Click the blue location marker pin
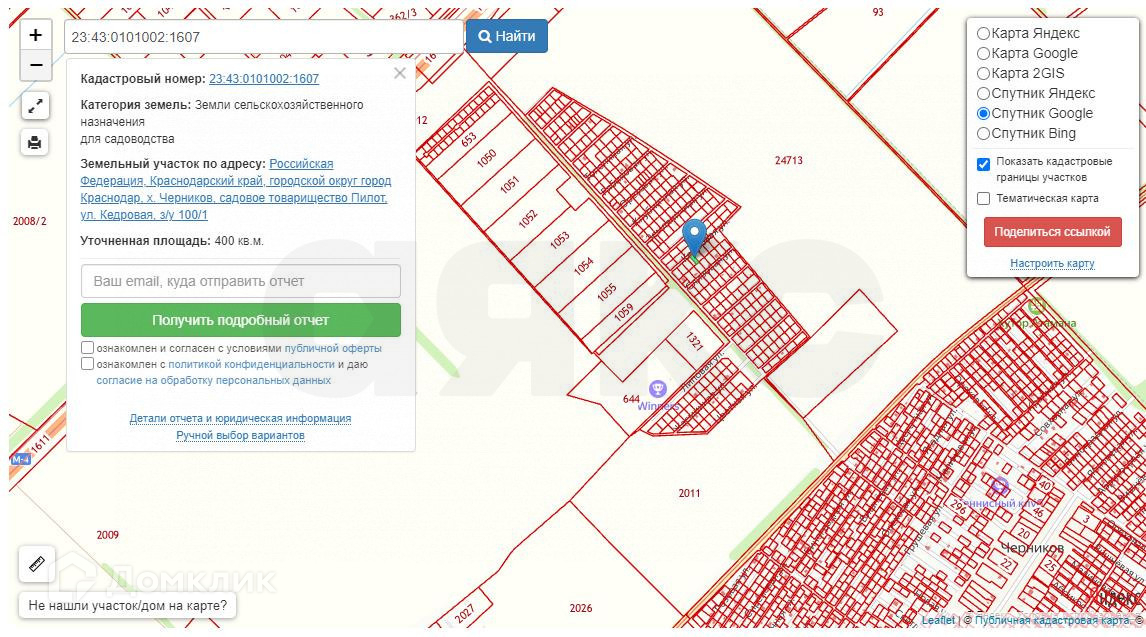The image size is (1146, 637). point(694,240)
